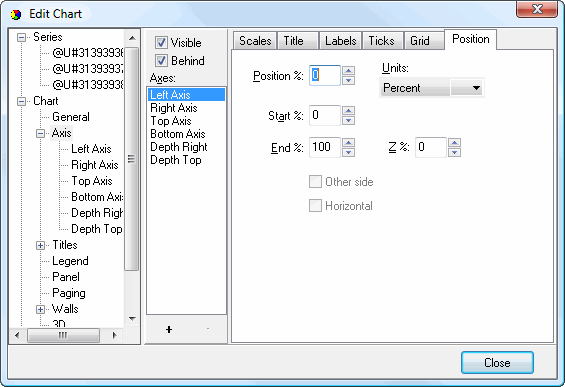
Task: Expand the Titles tree node
Action: point(40,245)
